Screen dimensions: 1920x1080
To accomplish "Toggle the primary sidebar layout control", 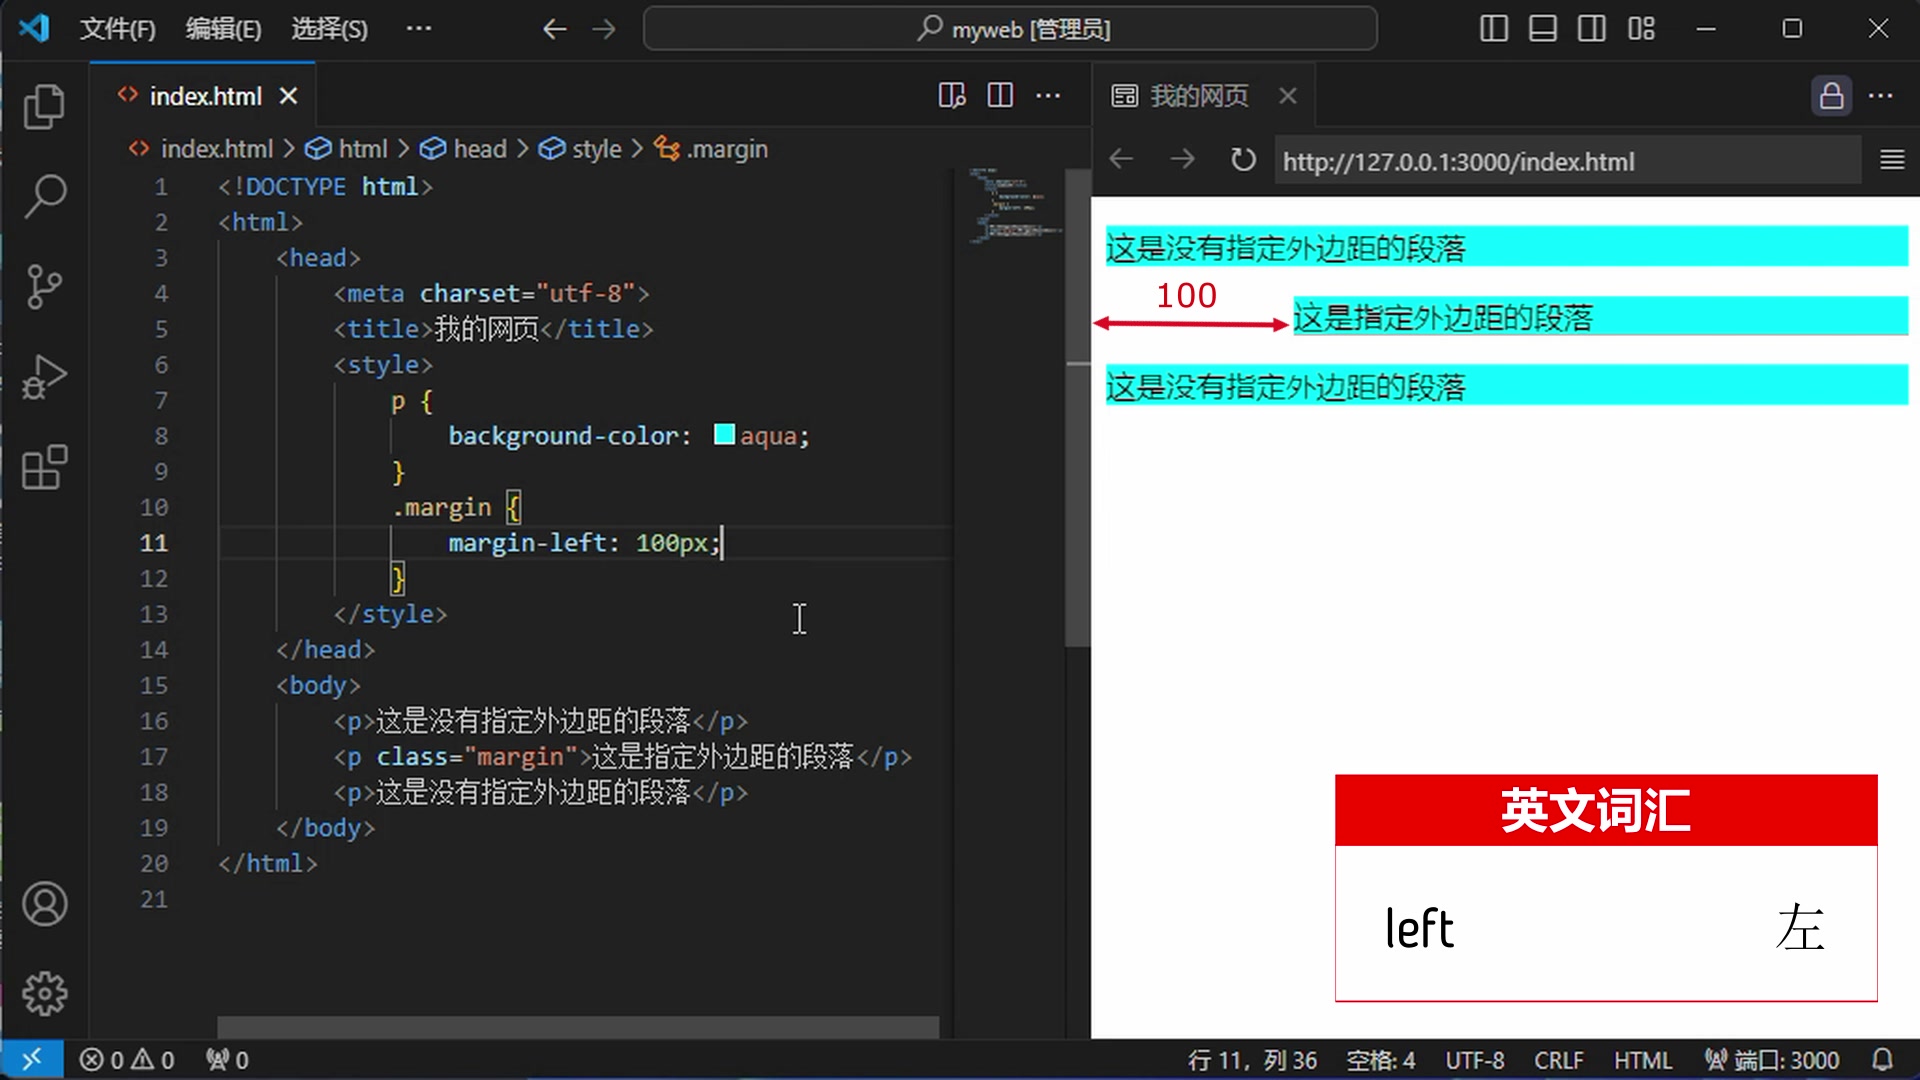I will tap(1493, 29).
